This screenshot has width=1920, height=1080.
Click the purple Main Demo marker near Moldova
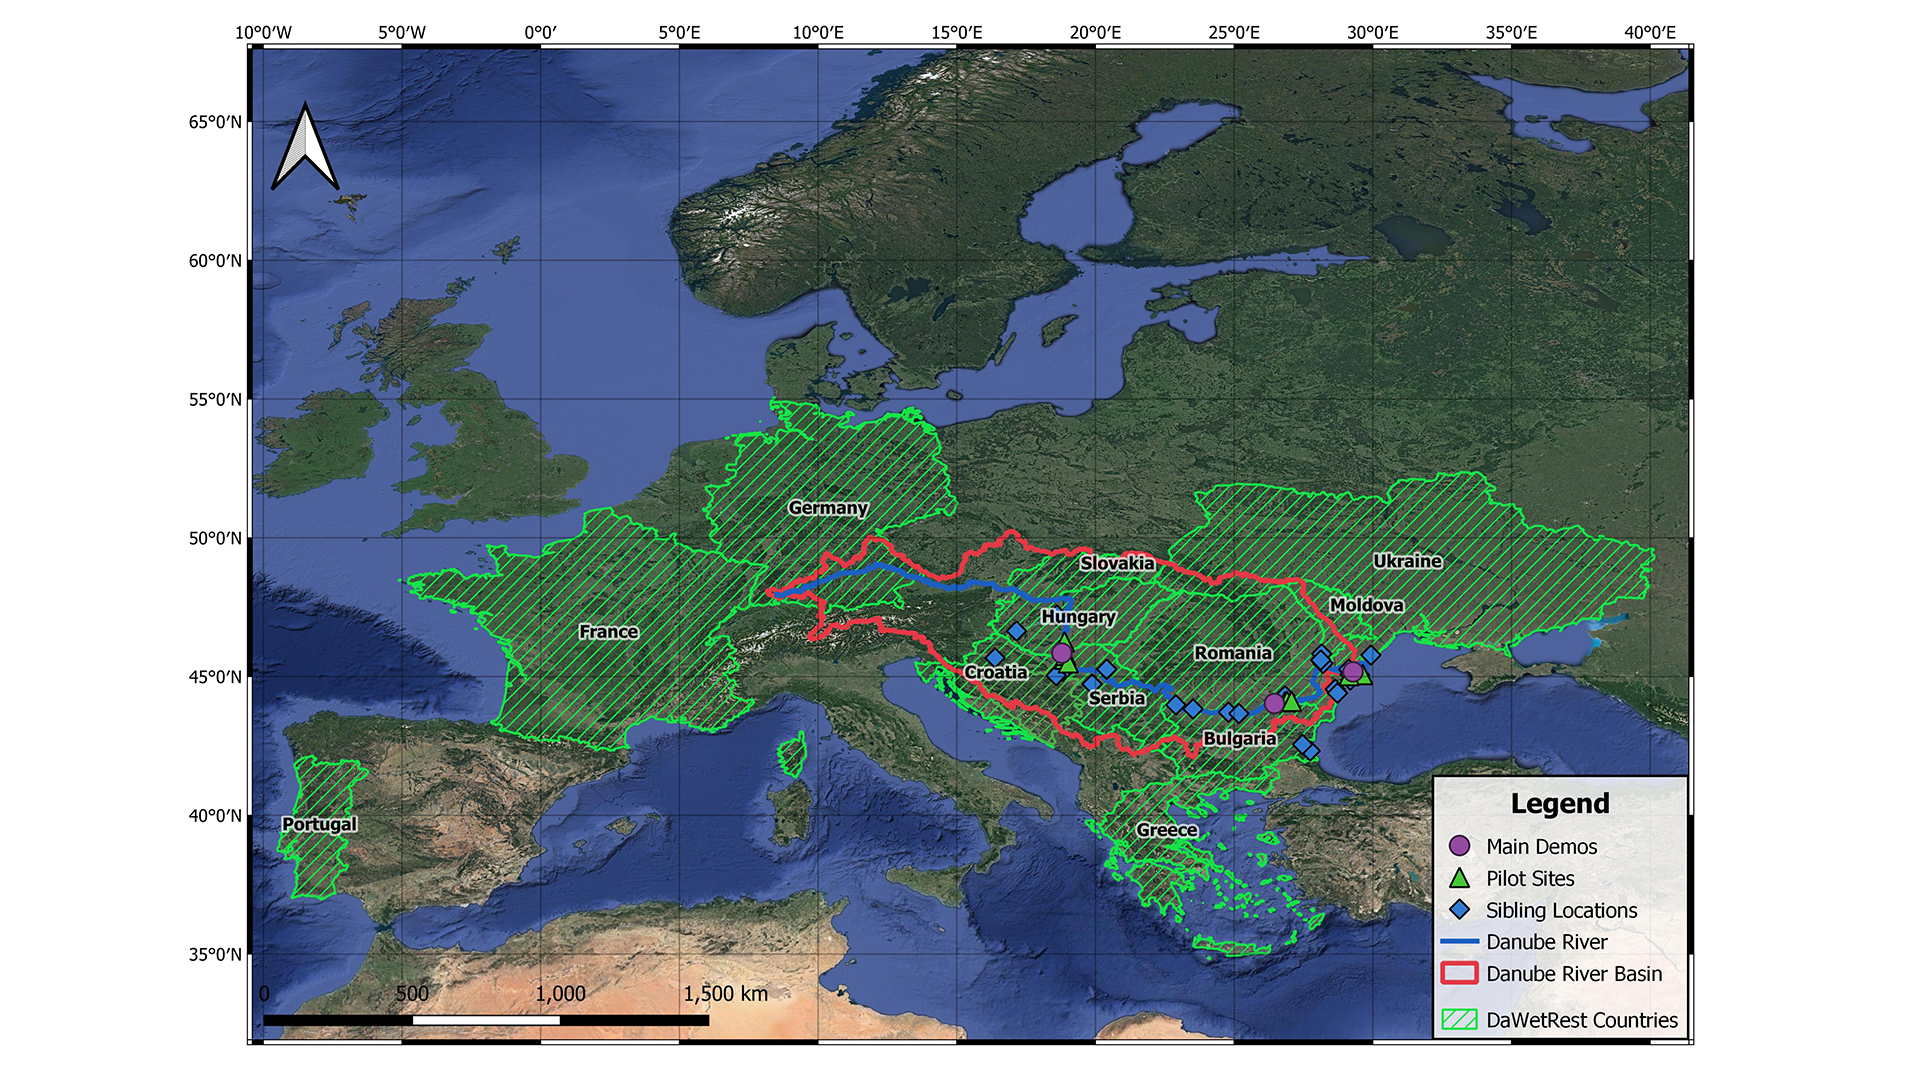1352,671
